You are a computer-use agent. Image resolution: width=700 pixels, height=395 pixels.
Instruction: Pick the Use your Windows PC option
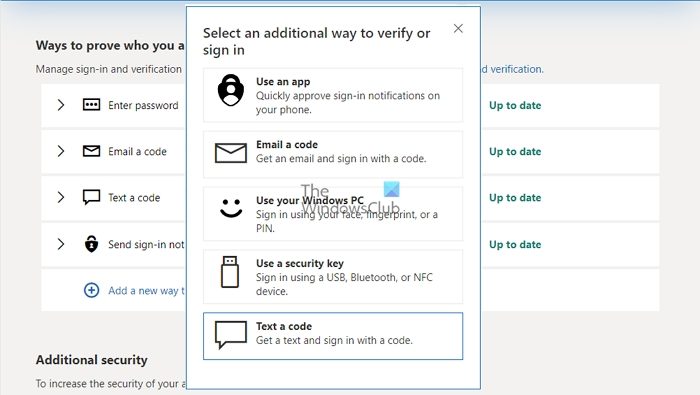tap(333, 214)
